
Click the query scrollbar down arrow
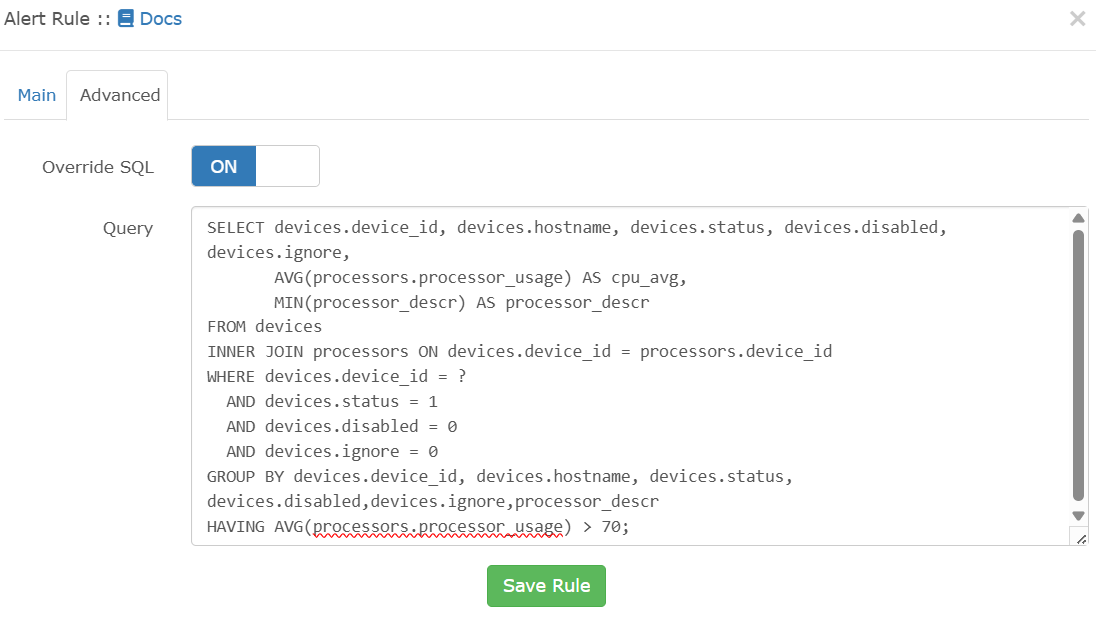[1078, 515]
